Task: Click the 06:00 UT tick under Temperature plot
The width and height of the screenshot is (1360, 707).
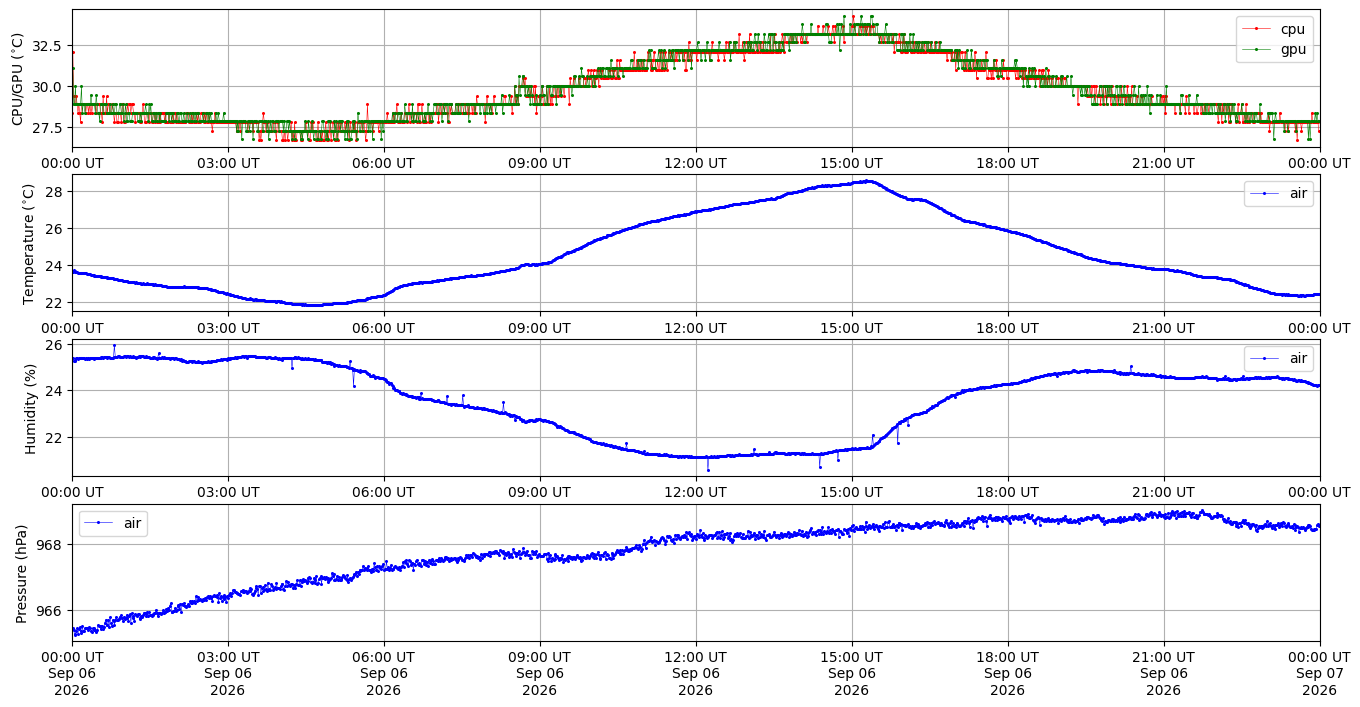Action: [383, 328]
